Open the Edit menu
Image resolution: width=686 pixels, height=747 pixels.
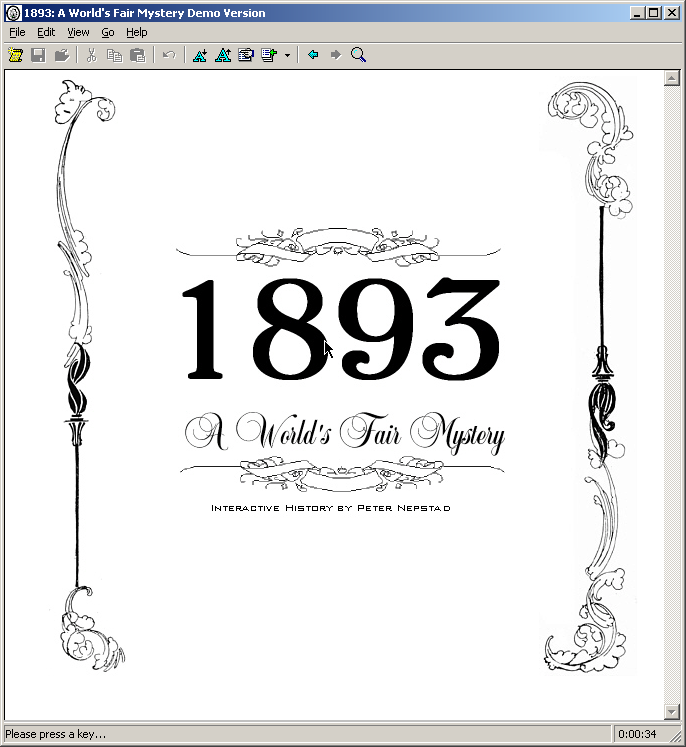point(46,32)
